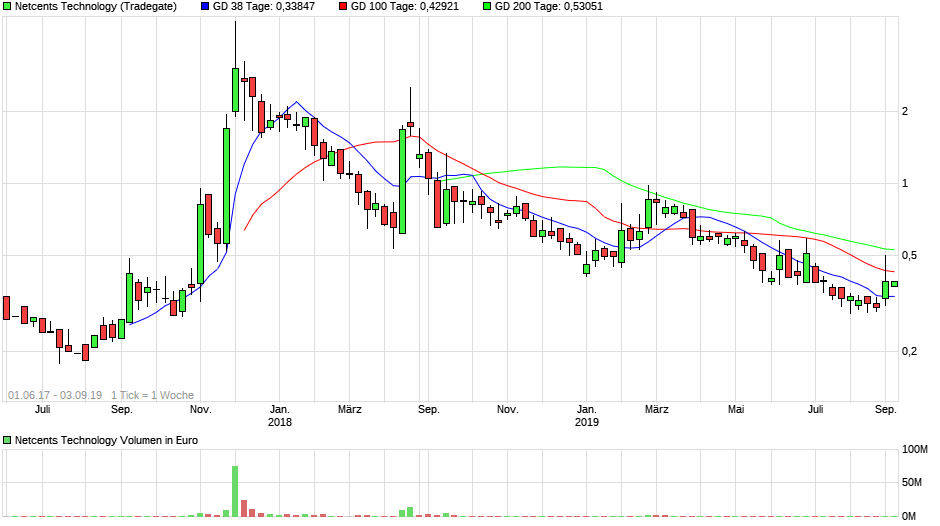Click the price axis label '0,2'
Screen dimensions: 940x526
[x=909, y=351]
